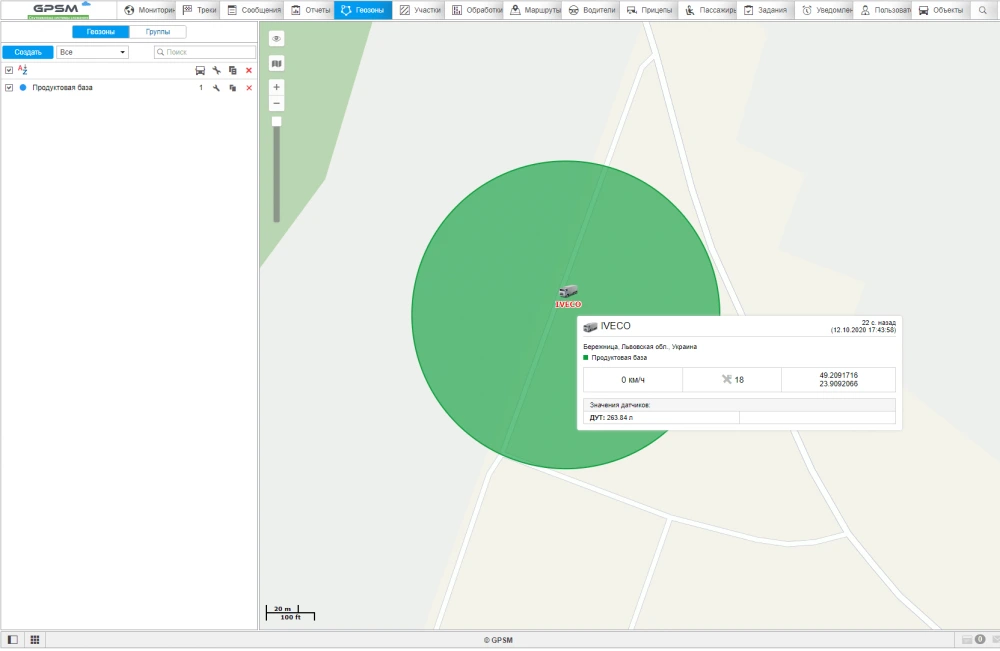
Task: Toggle the select-all geofences checkbox
Action: [x=9, y=70]
